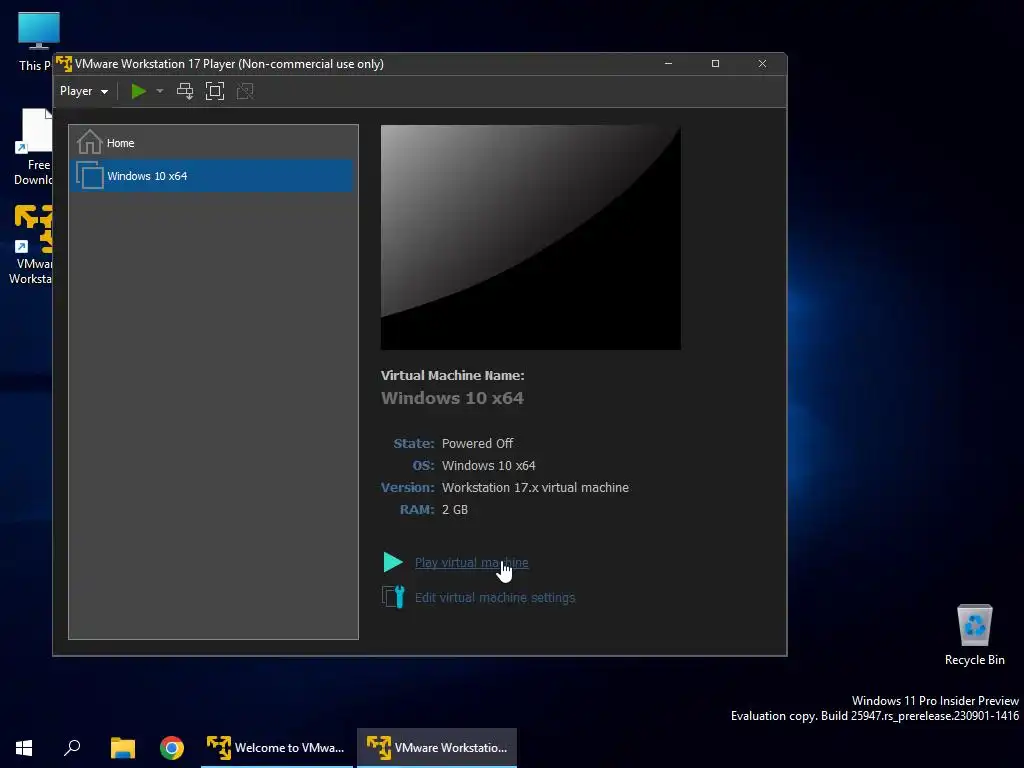Select Home in the library list
The width and height of the screenshot is (1024, 768).
click(213, 142)
